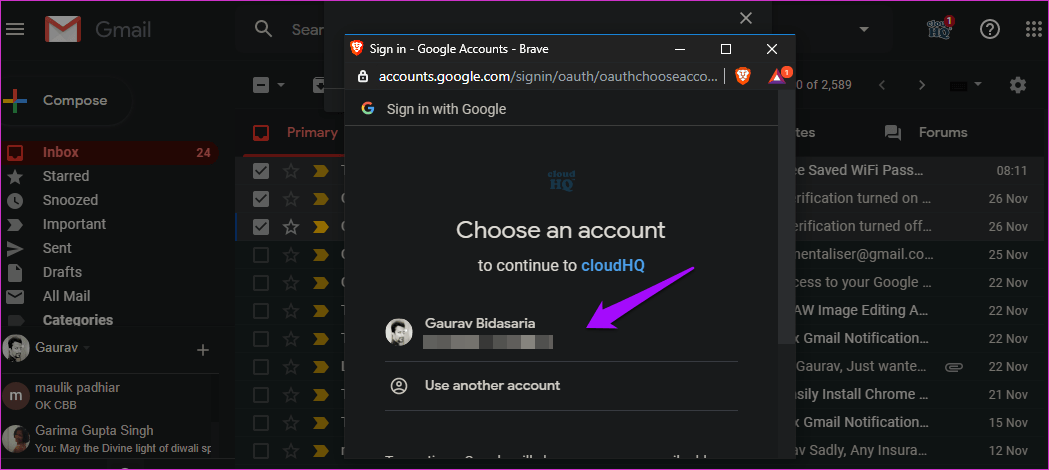Click the Gmail logo
1049x470 pixels.
pyautogui.click(x=63, y=29)
